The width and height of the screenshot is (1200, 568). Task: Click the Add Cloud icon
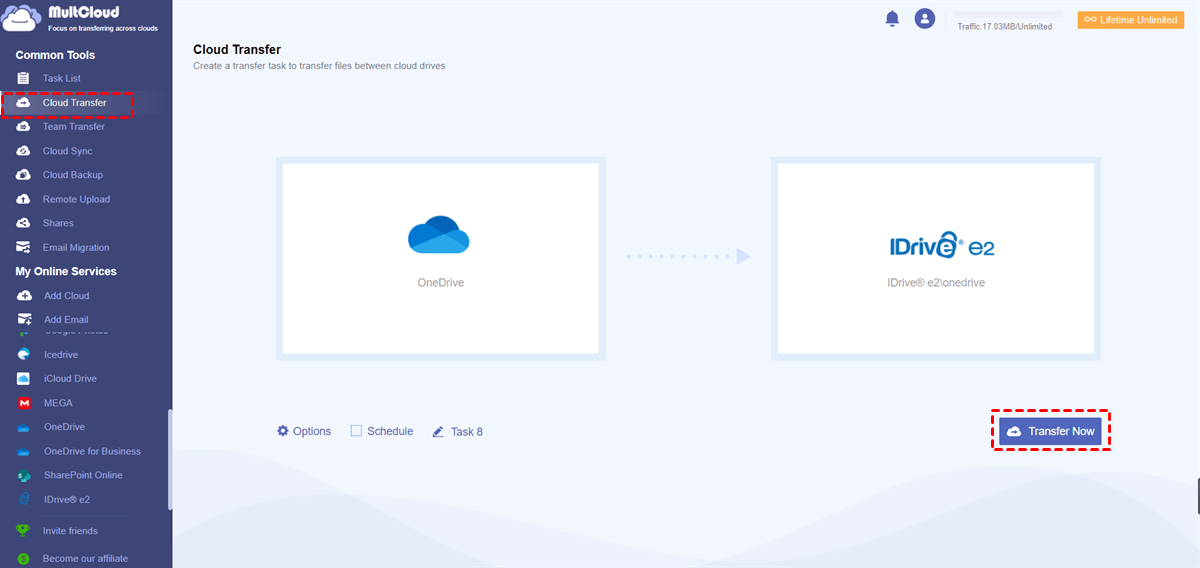[x=24, y=296]
